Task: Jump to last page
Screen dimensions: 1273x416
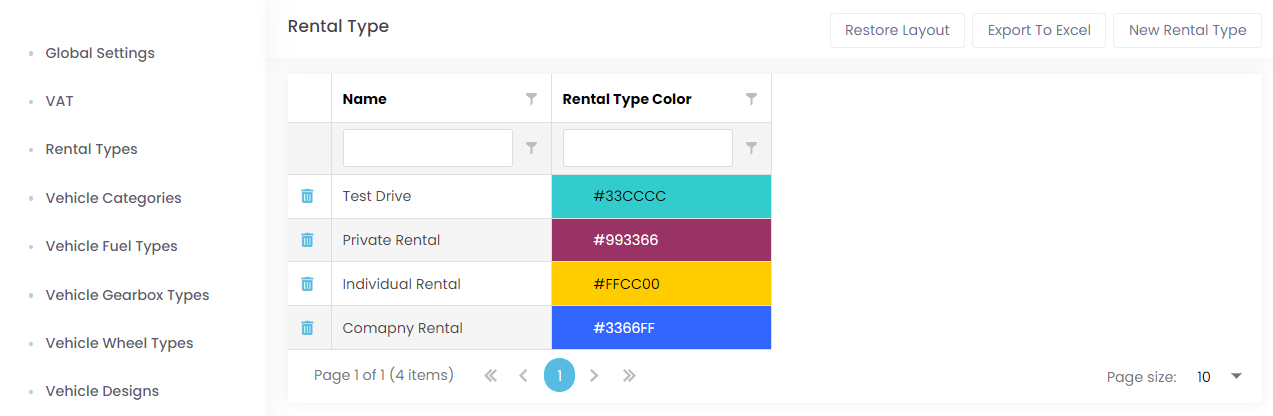Action: [x=629, y=376]
